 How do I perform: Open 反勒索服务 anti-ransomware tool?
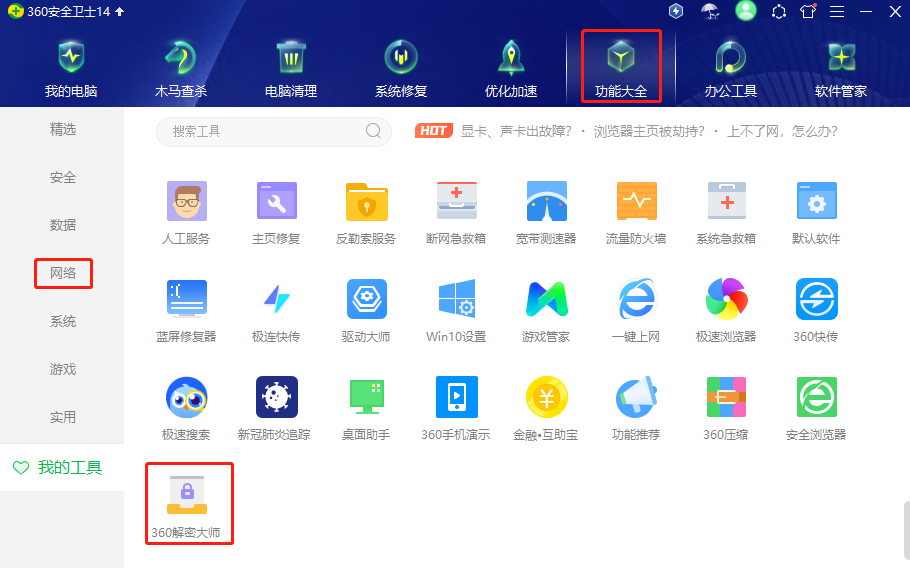pos(366,213)
